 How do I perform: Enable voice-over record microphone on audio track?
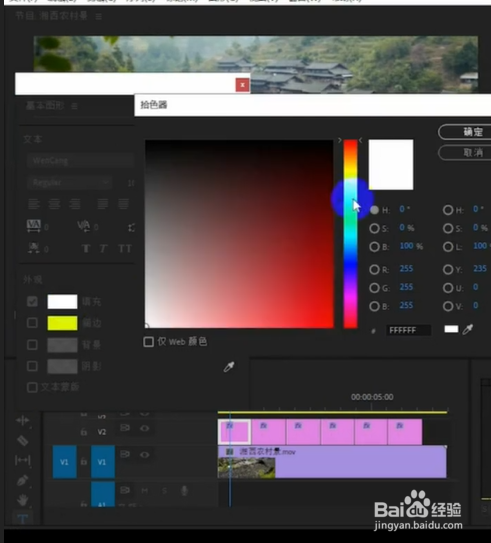tap(184, 490)
